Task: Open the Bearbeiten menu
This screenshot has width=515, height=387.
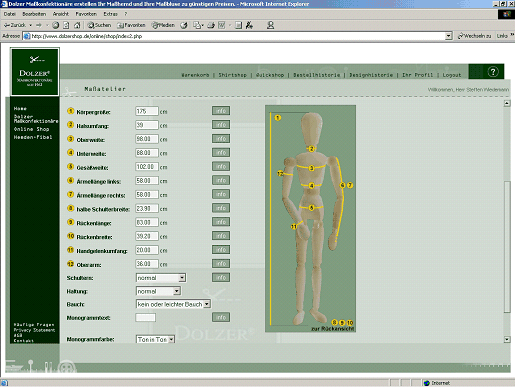Action: 34,14
